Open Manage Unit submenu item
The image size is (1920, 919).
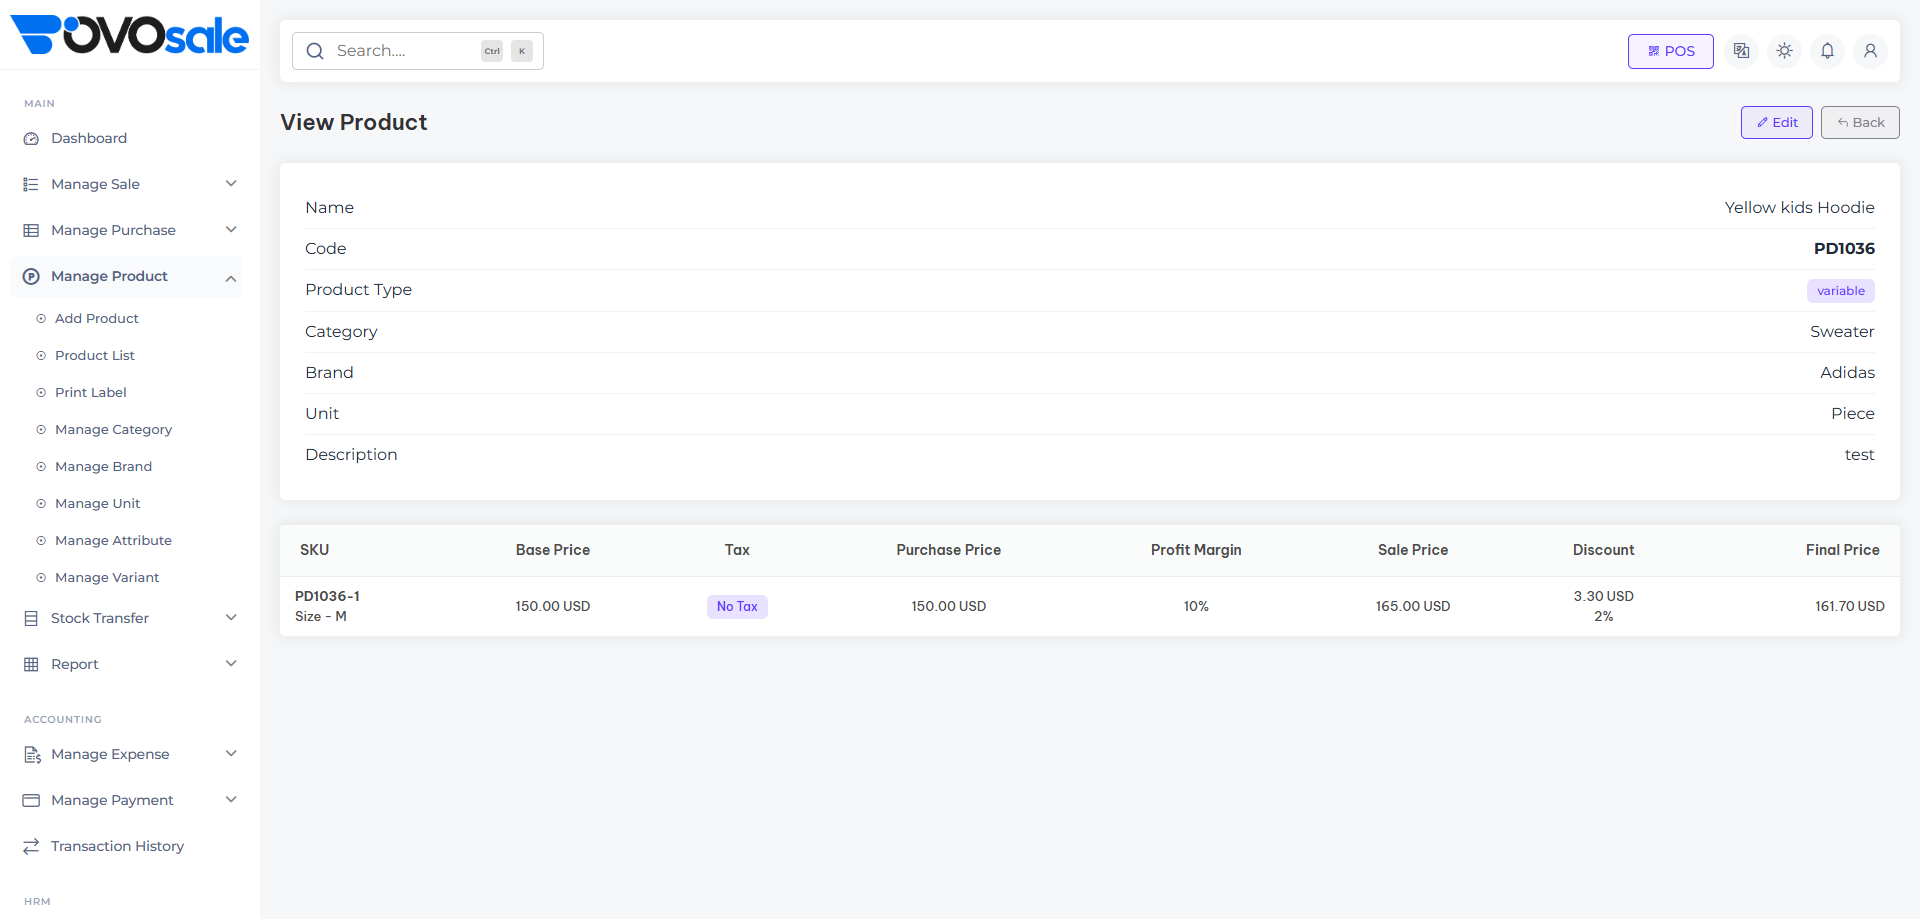tap(98, 504)
